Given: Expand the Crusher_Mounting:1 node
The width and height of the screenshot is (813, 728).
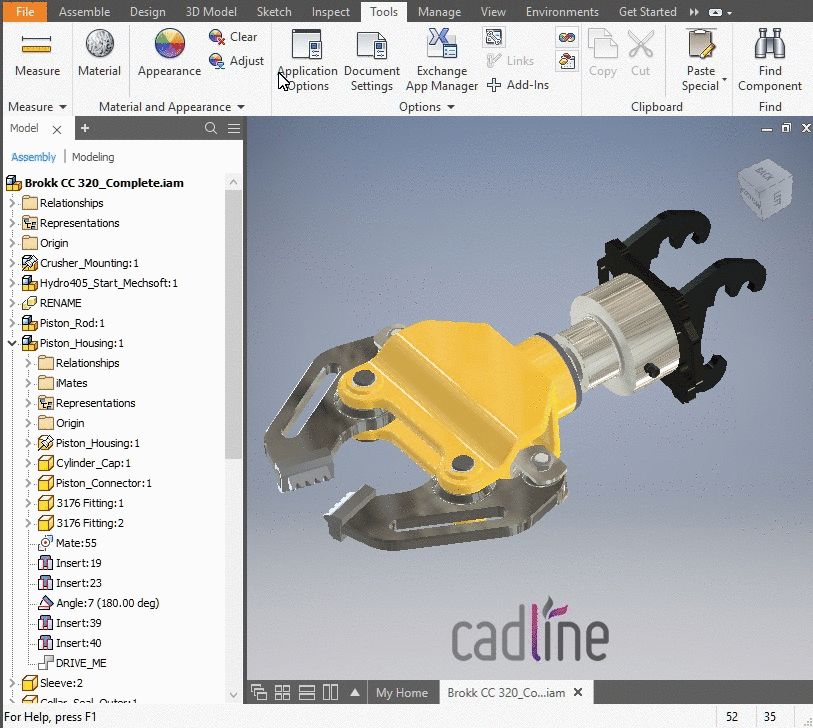Looking at the screenshot, I should (x=12, y=263).
